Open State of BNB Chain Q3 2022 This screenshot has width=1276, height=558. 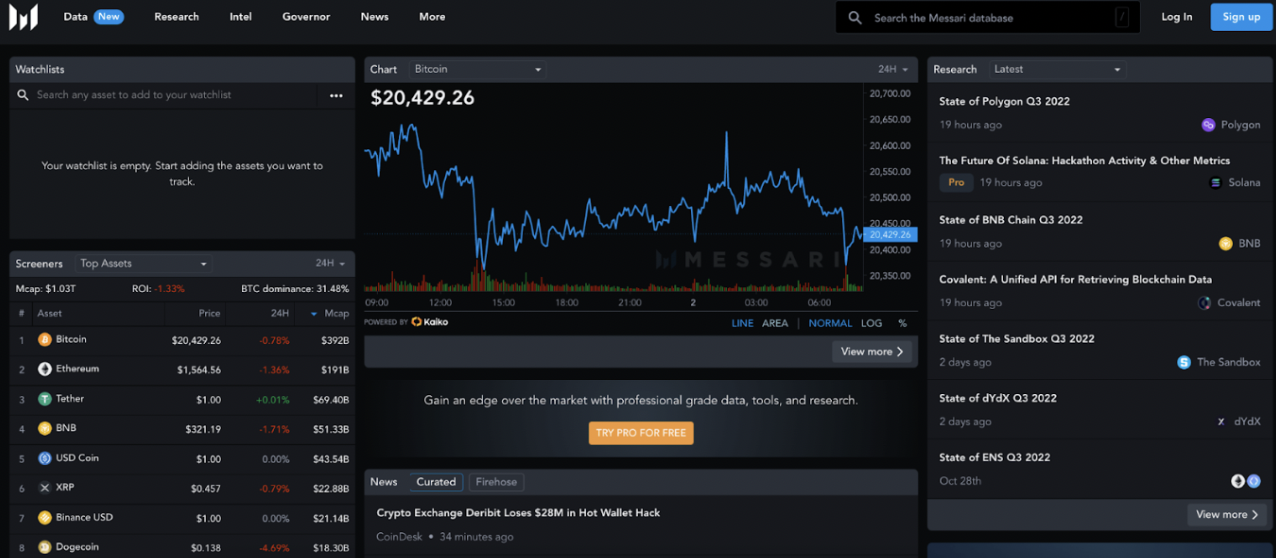pyautogui.click(x=1011, y=220)
